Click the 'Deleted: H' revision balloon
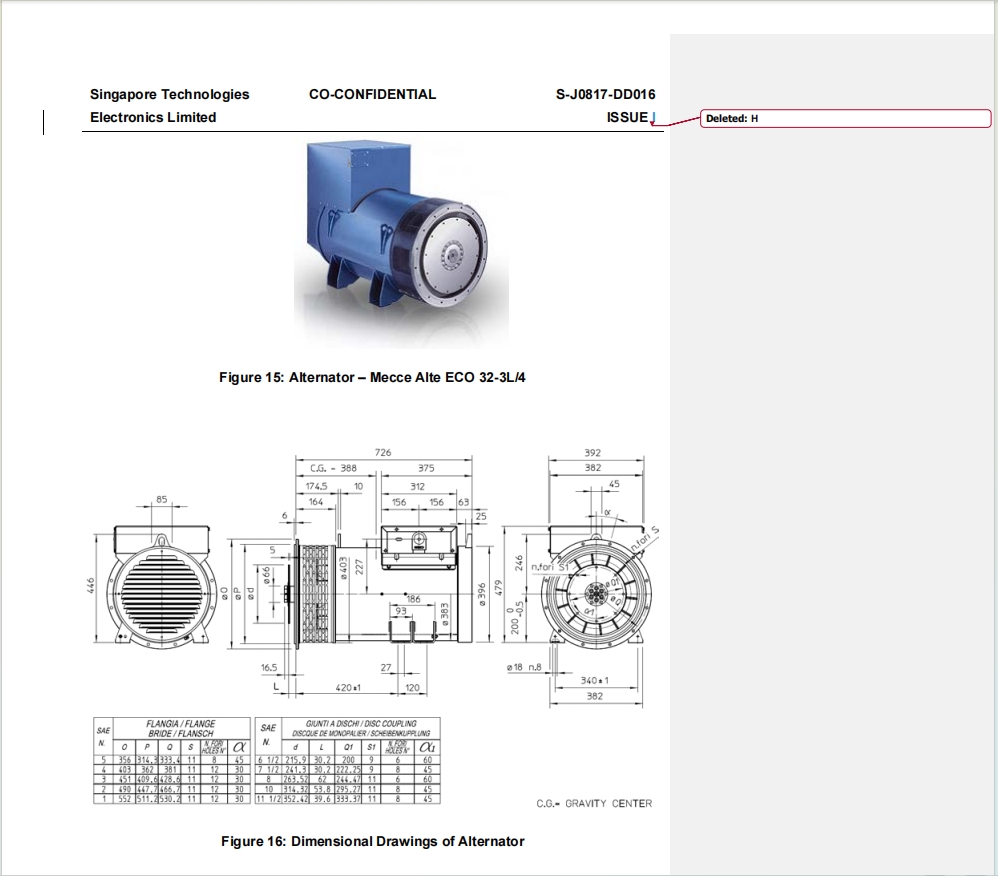The image size is (998, 876). pyautogui.click(x=845, y=118)
